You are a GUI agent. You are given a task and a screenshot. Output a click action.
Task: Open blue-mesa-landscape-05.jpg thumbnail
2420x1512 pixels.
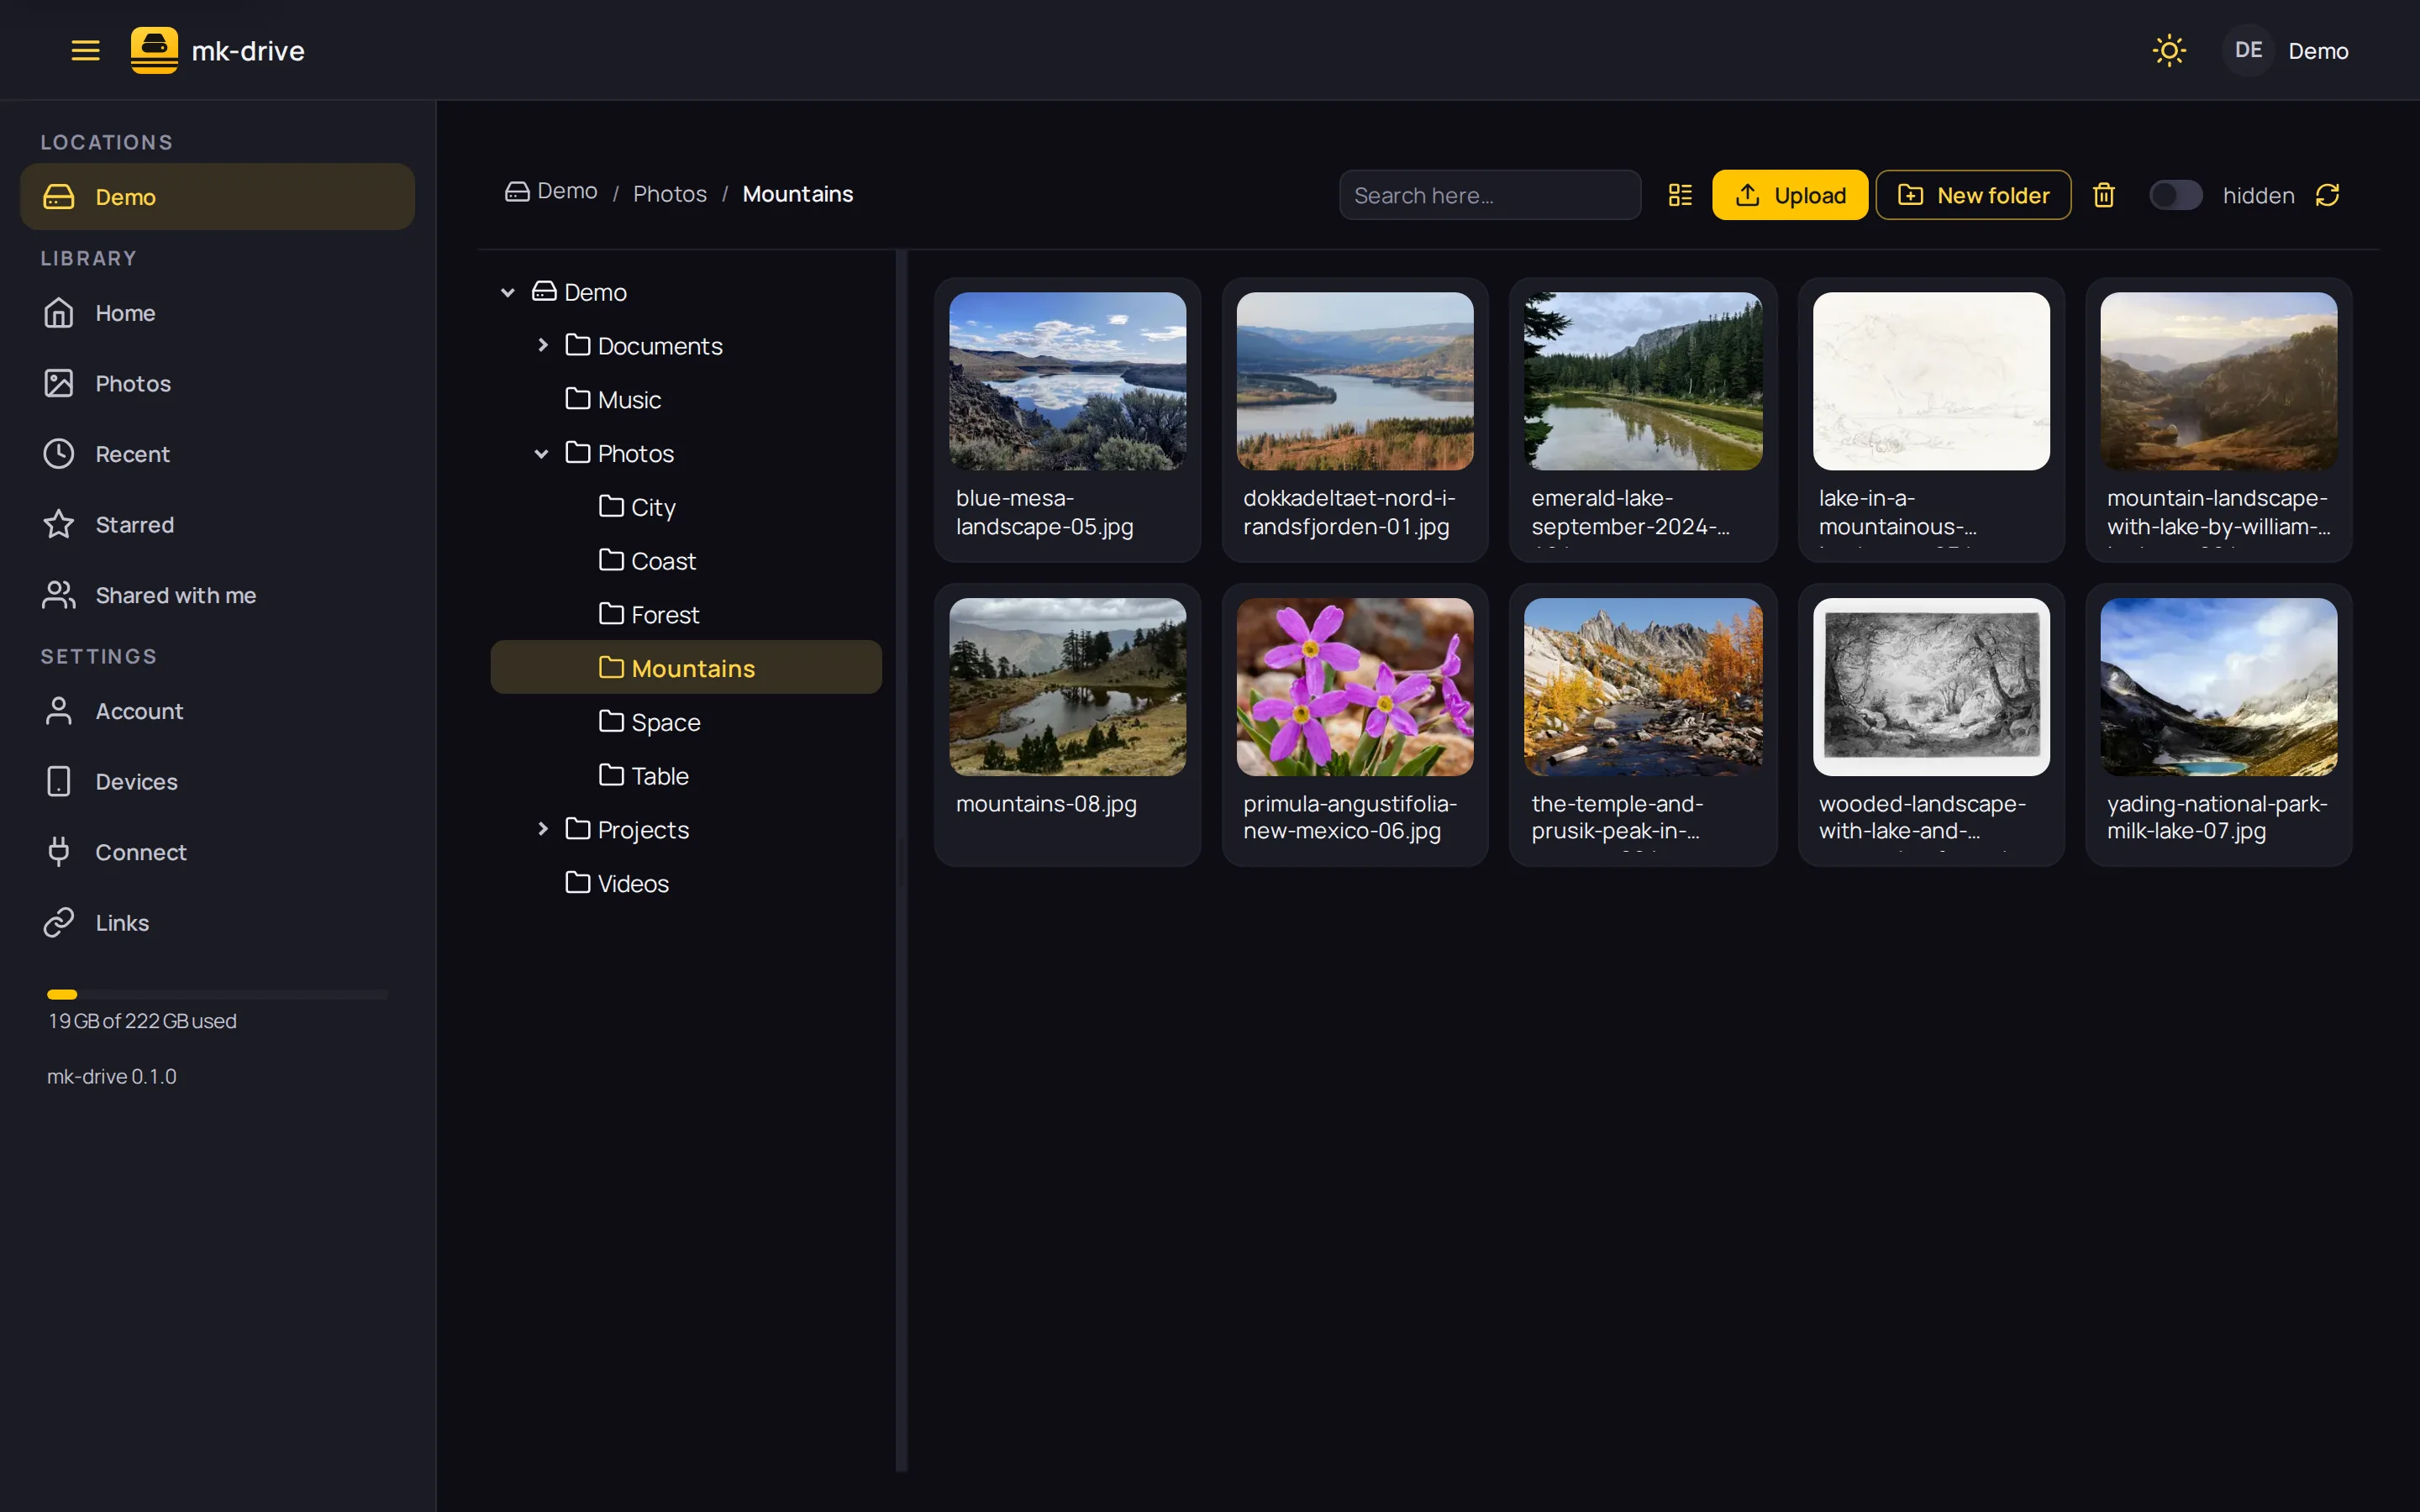point(1067,381)
